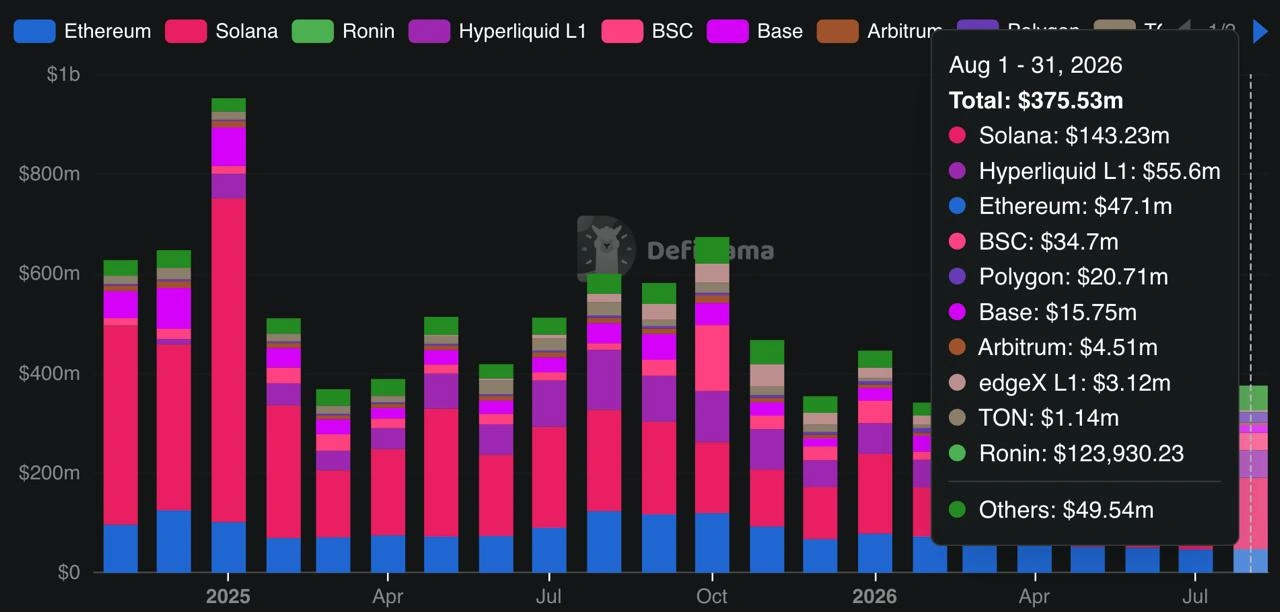Click tooltip row 'TON: $1.14m'

(1033, 417)
